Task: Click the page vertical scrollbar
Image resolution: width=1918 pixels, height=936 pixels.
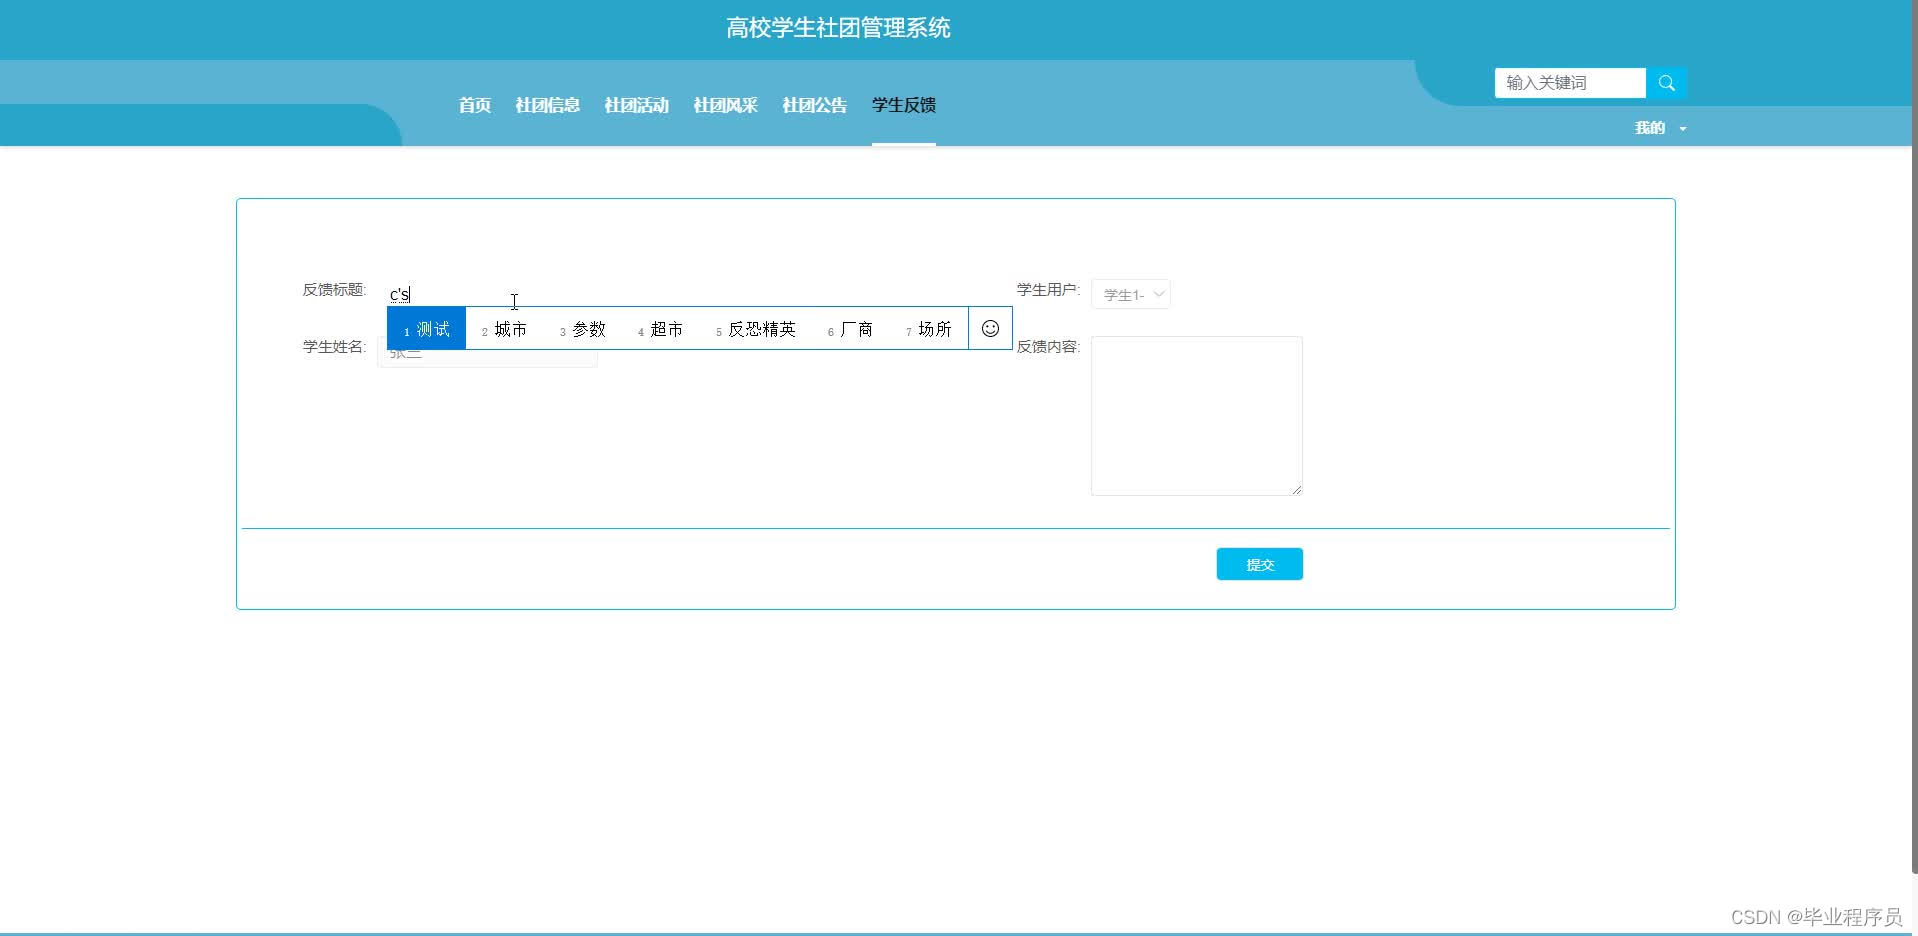Action: coord(1914,436)
